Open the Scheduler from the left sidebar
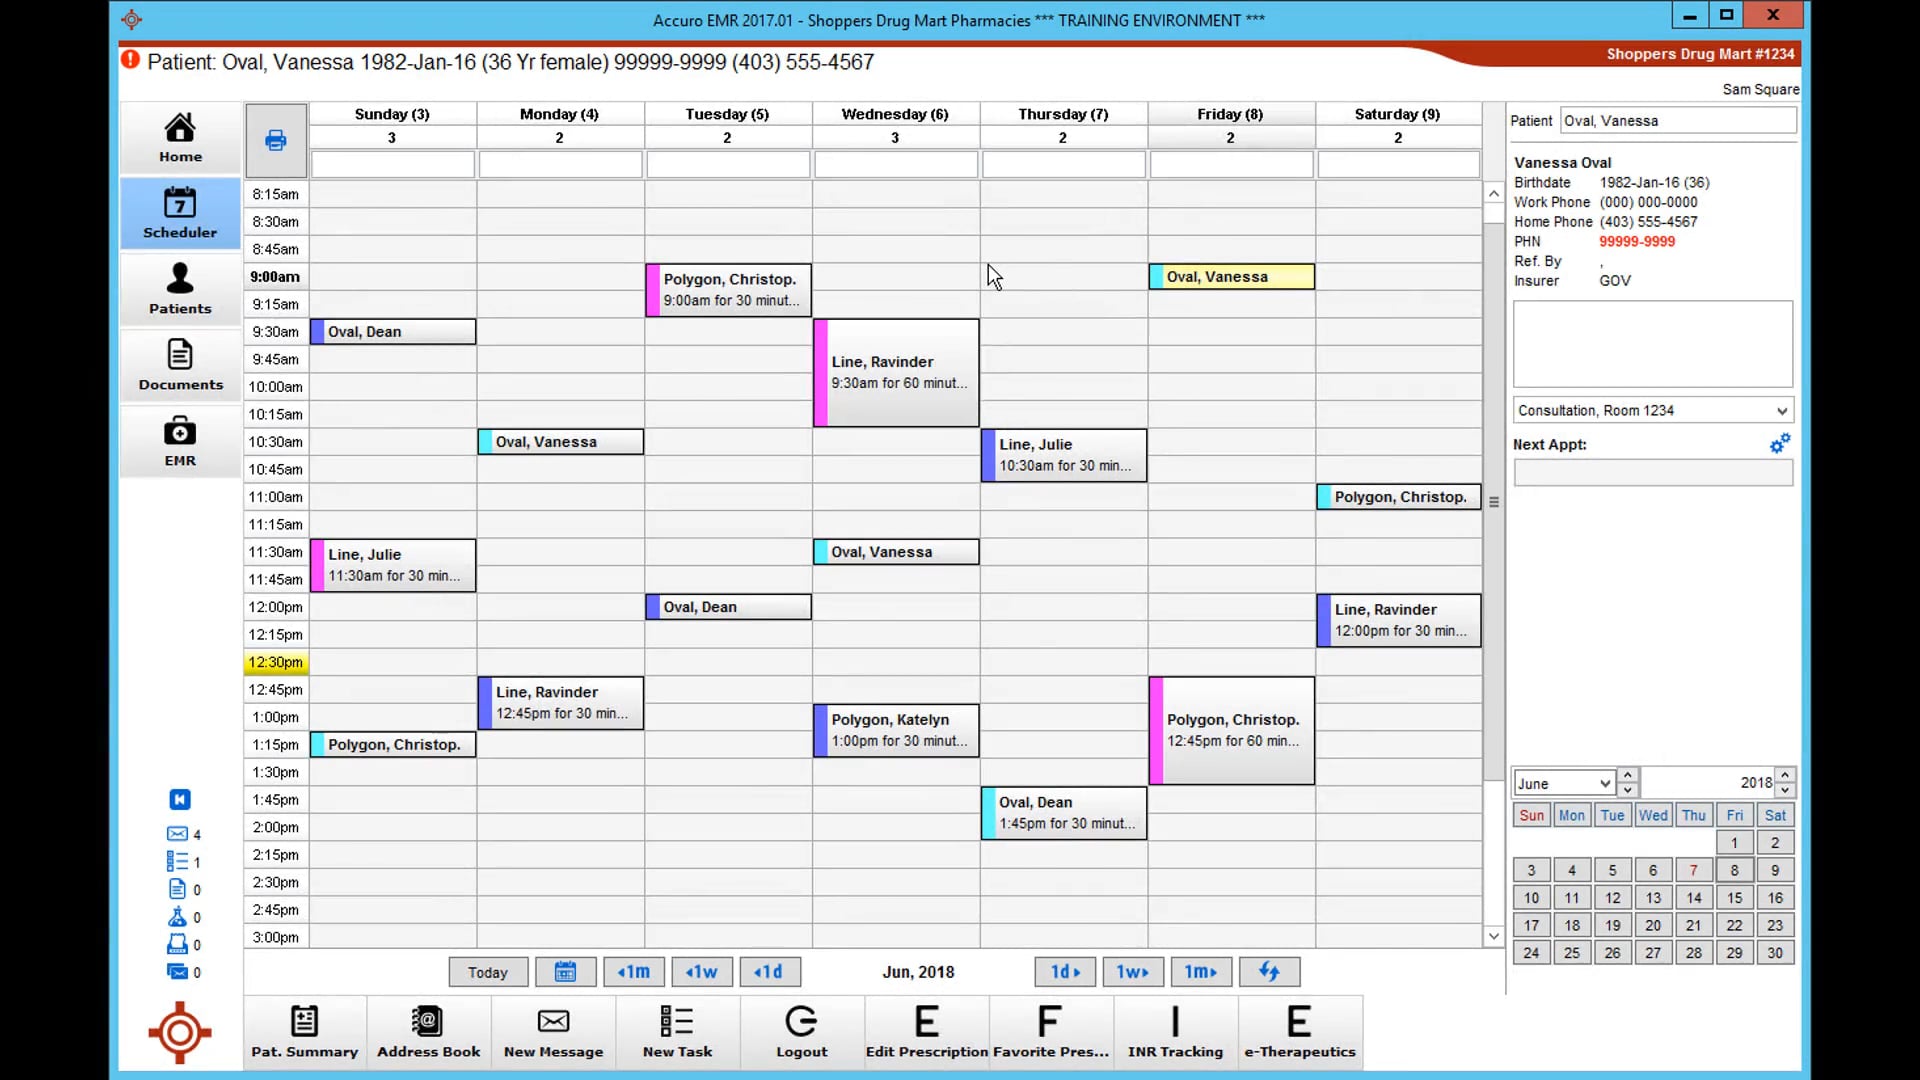Viewport: 1920px width, 1080px height. pyautogui.click(x=179, y=212)
